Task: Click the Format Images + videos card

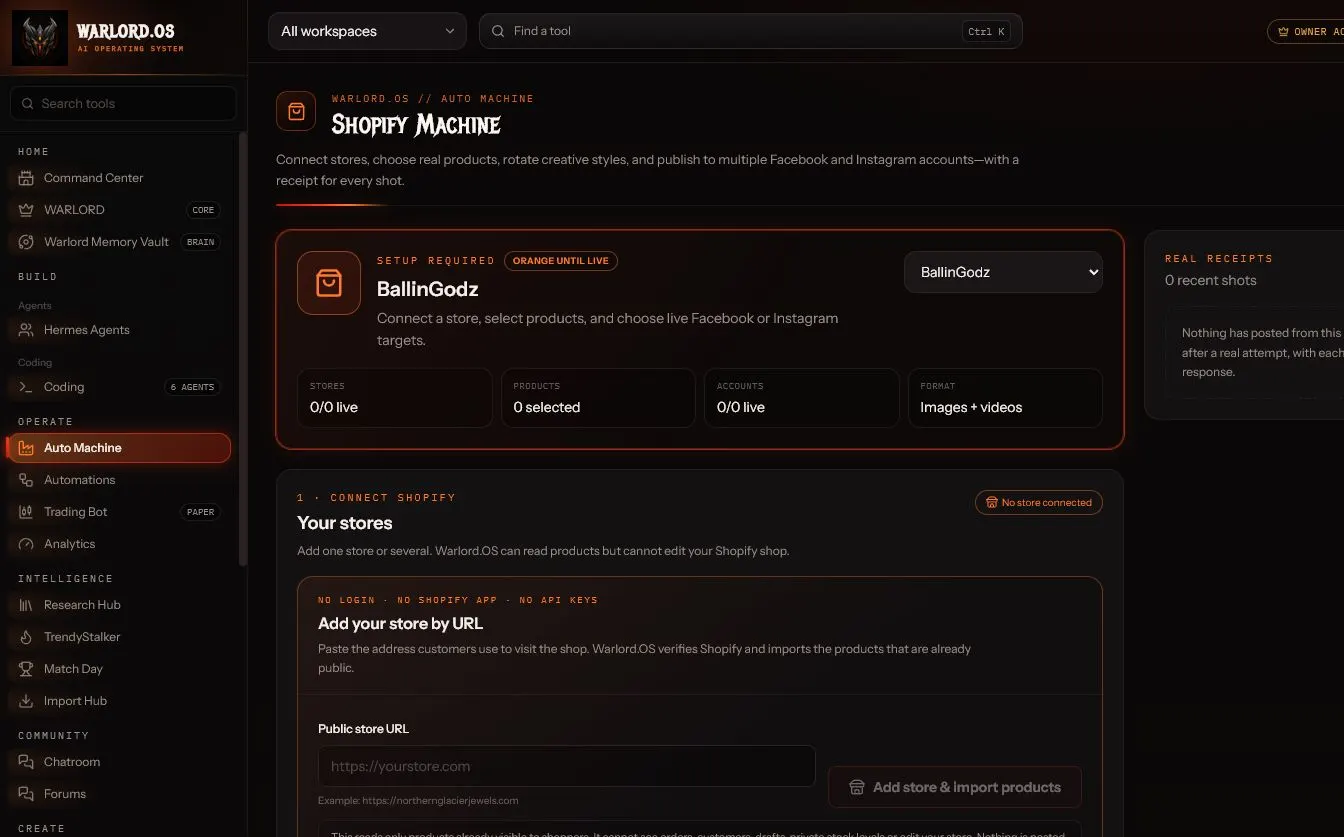Action: 1005,398
